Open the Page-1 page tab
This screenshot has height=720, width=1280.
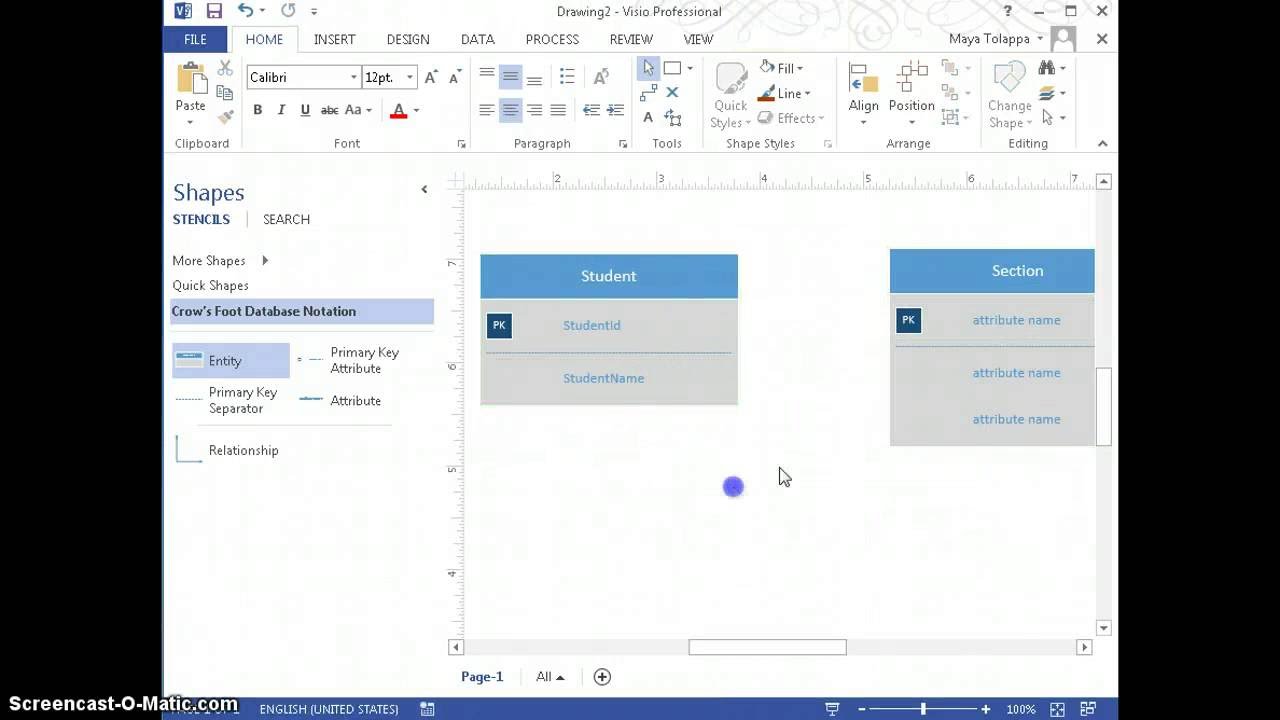(x=482, y=677)
